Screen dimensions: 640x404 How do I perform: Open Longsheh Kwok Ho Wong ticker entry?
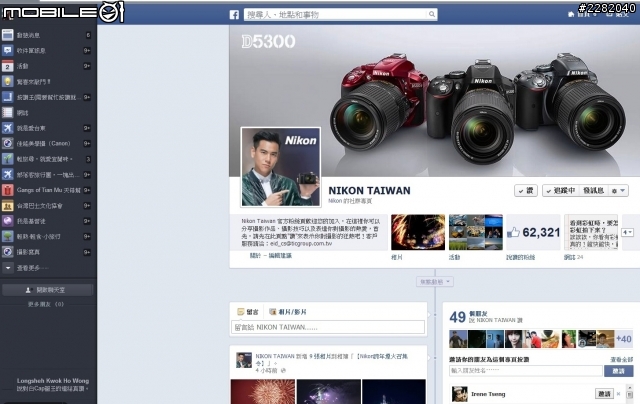(x=52, y=384)
